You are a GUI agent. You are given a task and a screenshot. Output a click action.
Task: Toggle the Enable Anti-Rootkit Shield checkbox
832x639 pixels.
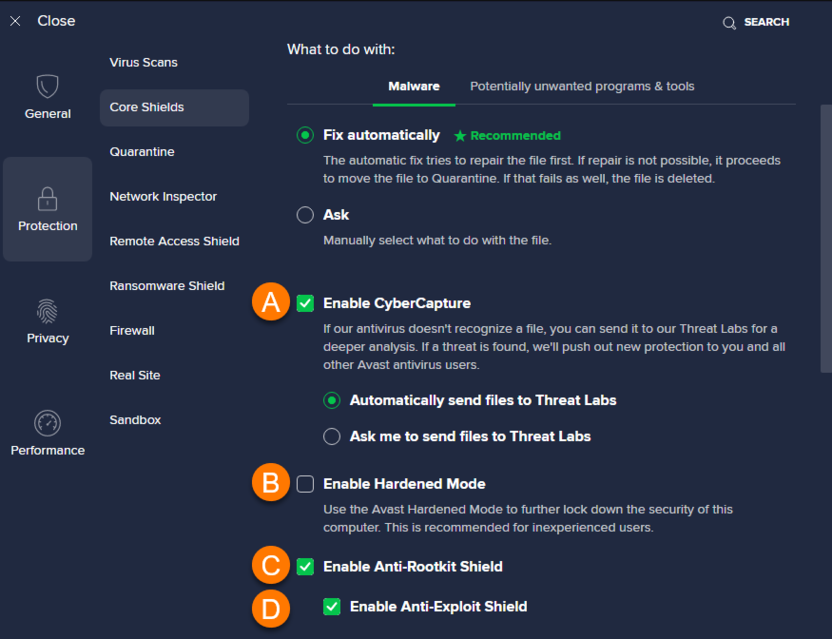(x=305, y=567)
